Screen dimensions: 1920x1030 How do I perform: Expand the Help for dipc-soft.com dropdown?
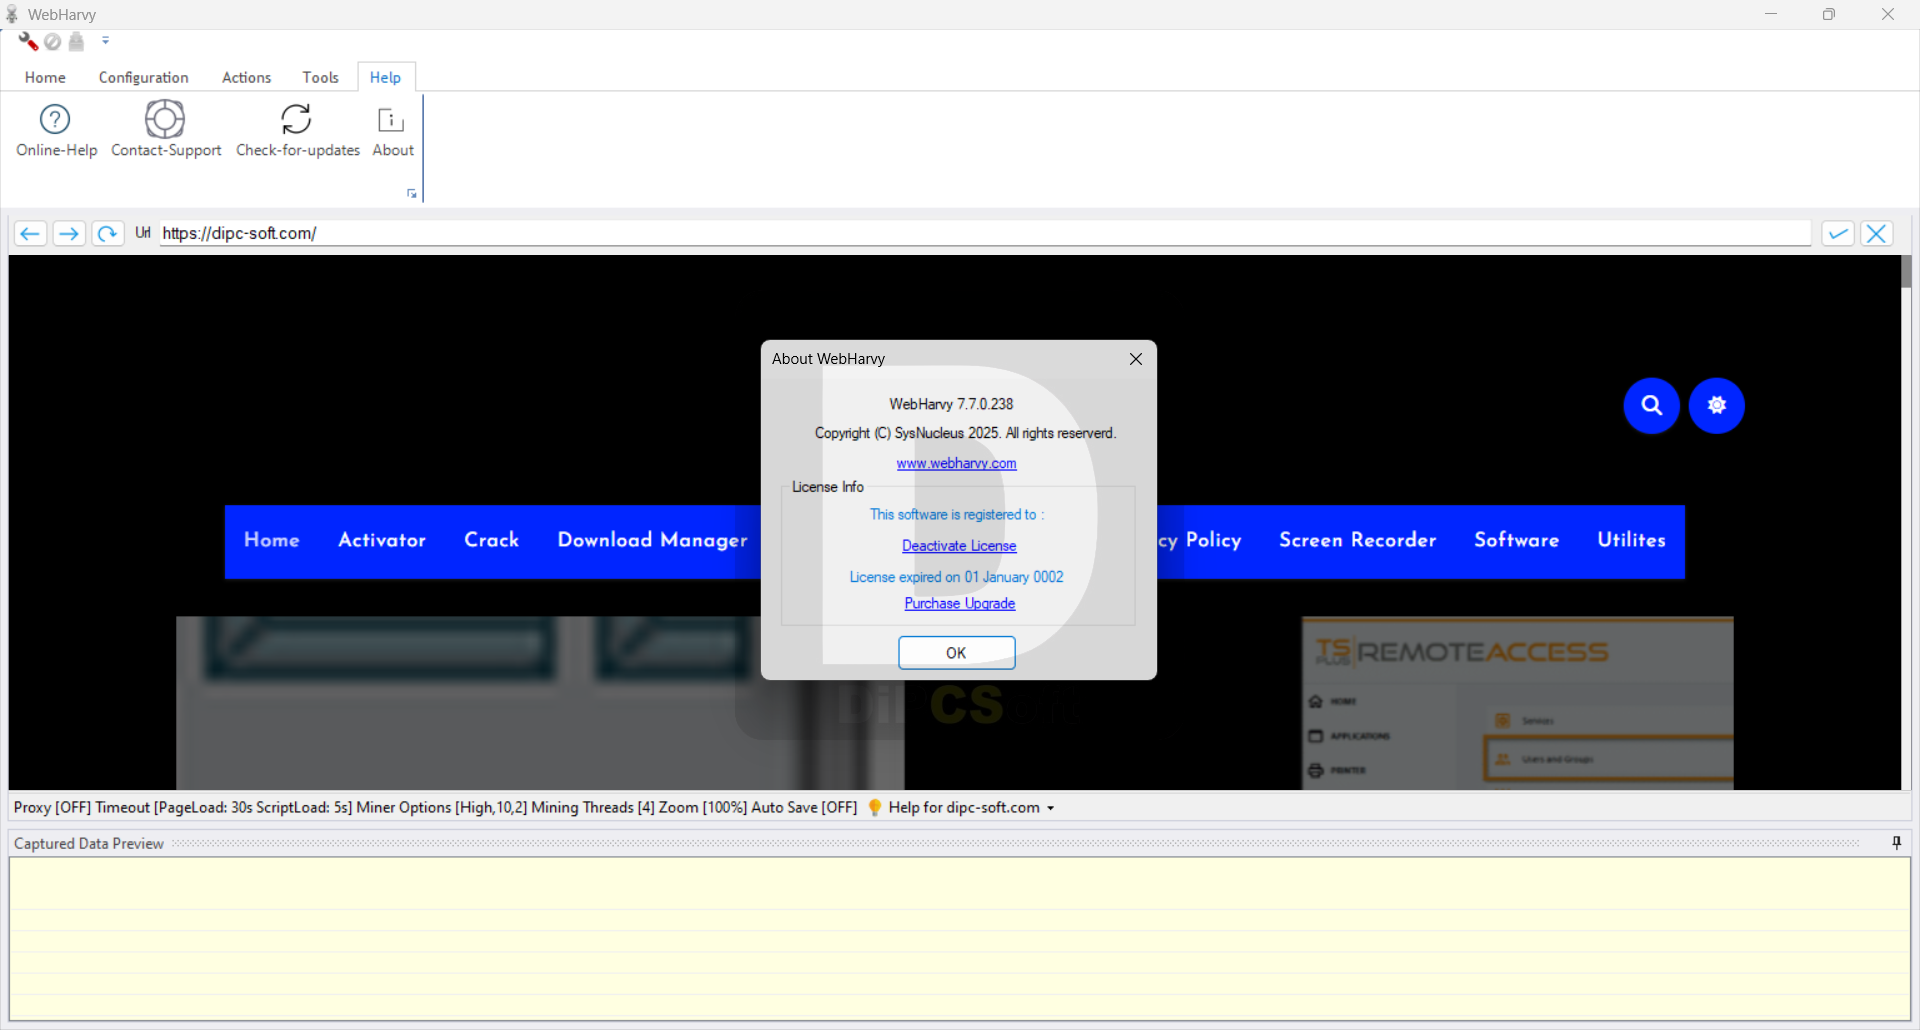1051,808
